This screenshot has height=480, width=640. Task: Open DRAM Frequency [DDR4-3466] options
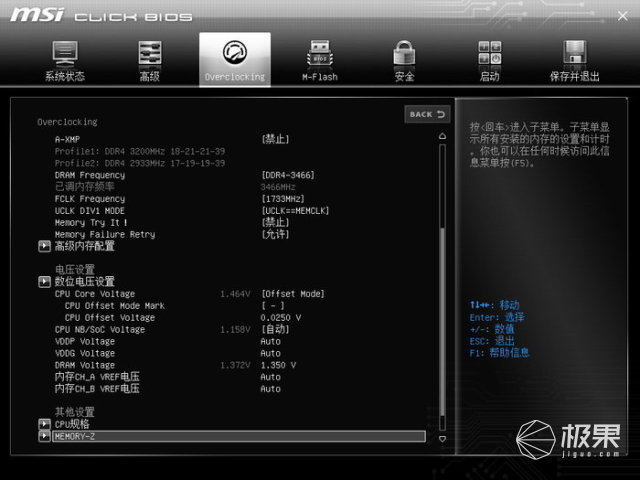click(288, 175)
